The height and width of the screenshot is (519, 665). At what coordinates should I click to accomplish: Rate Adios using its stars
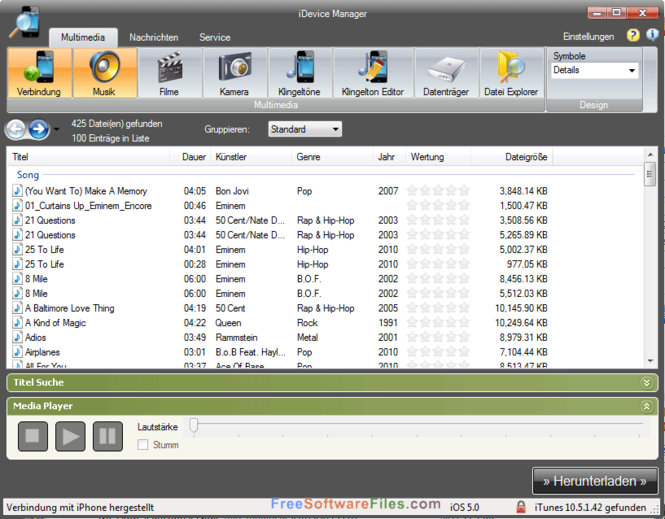(x=438, y=338)
